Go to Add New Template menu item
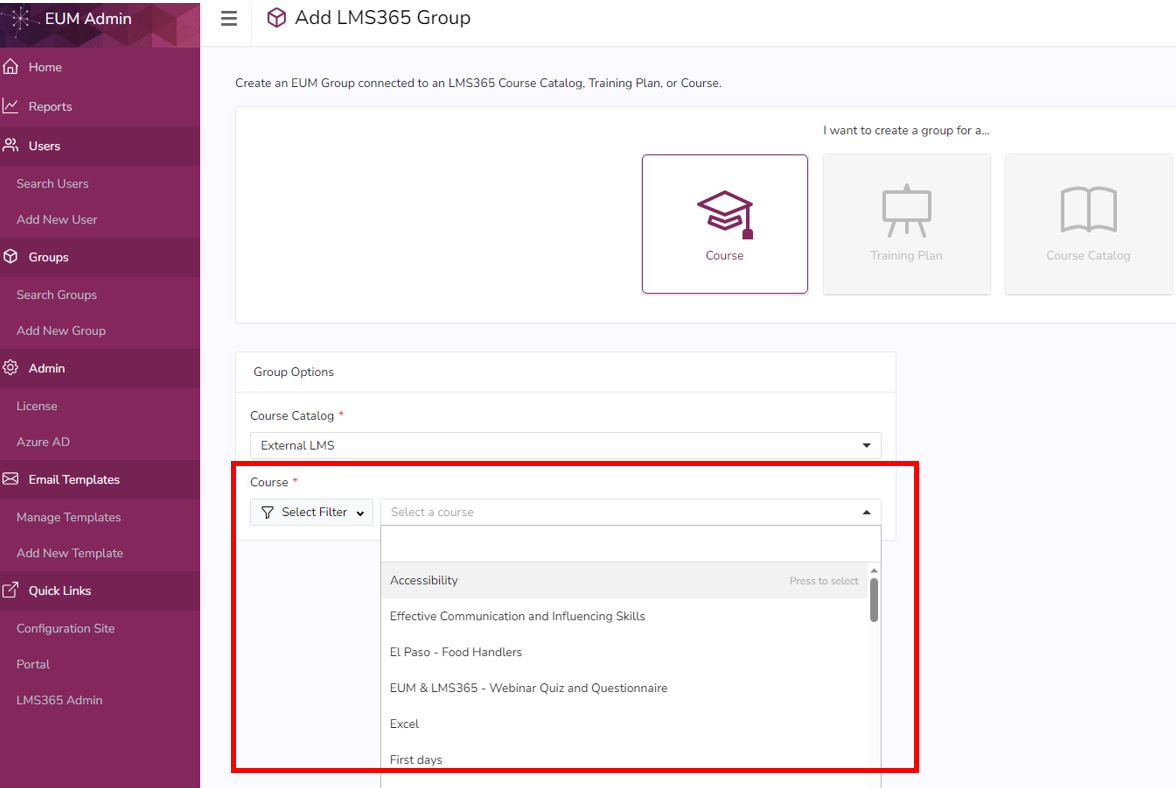 click(x=68, y=552)
